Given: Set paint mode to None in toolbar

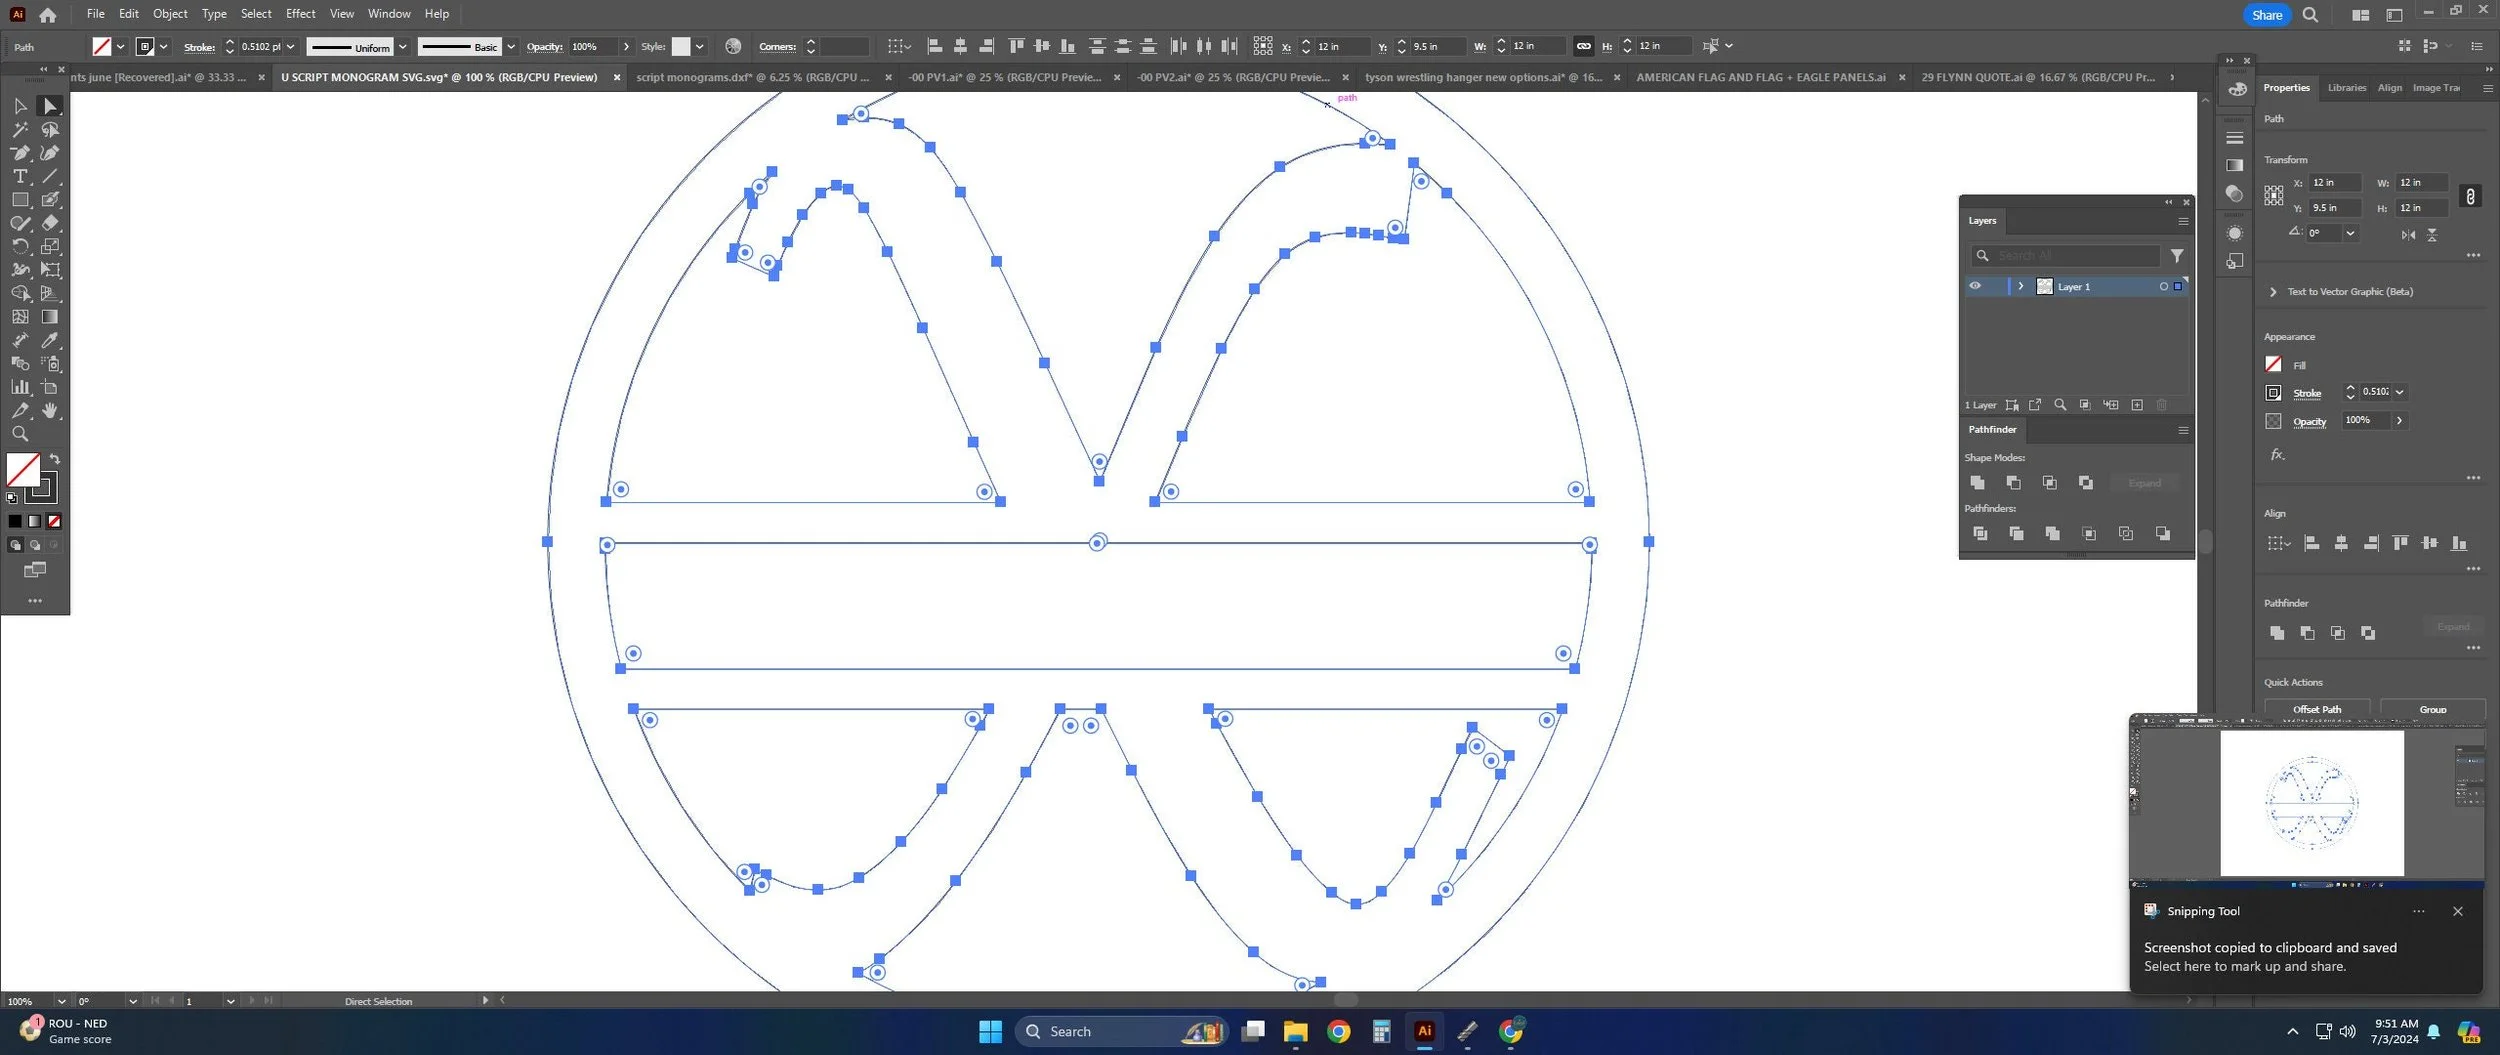Looking at the screenshot, I should point(54,521).
